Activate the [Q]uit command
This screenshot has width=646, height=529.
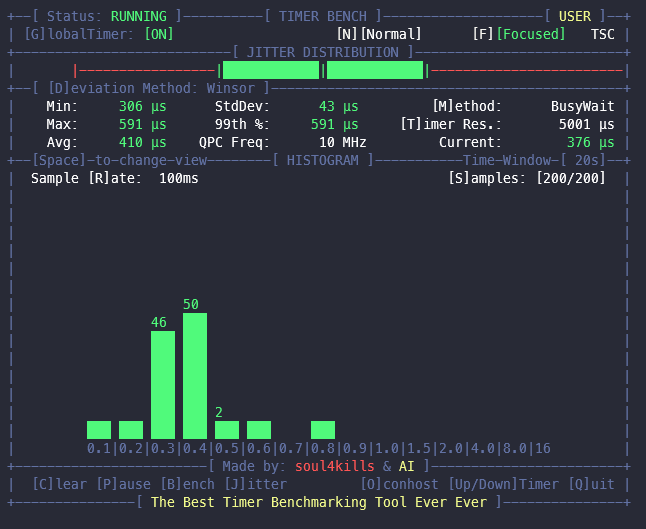tap(591, 484)
